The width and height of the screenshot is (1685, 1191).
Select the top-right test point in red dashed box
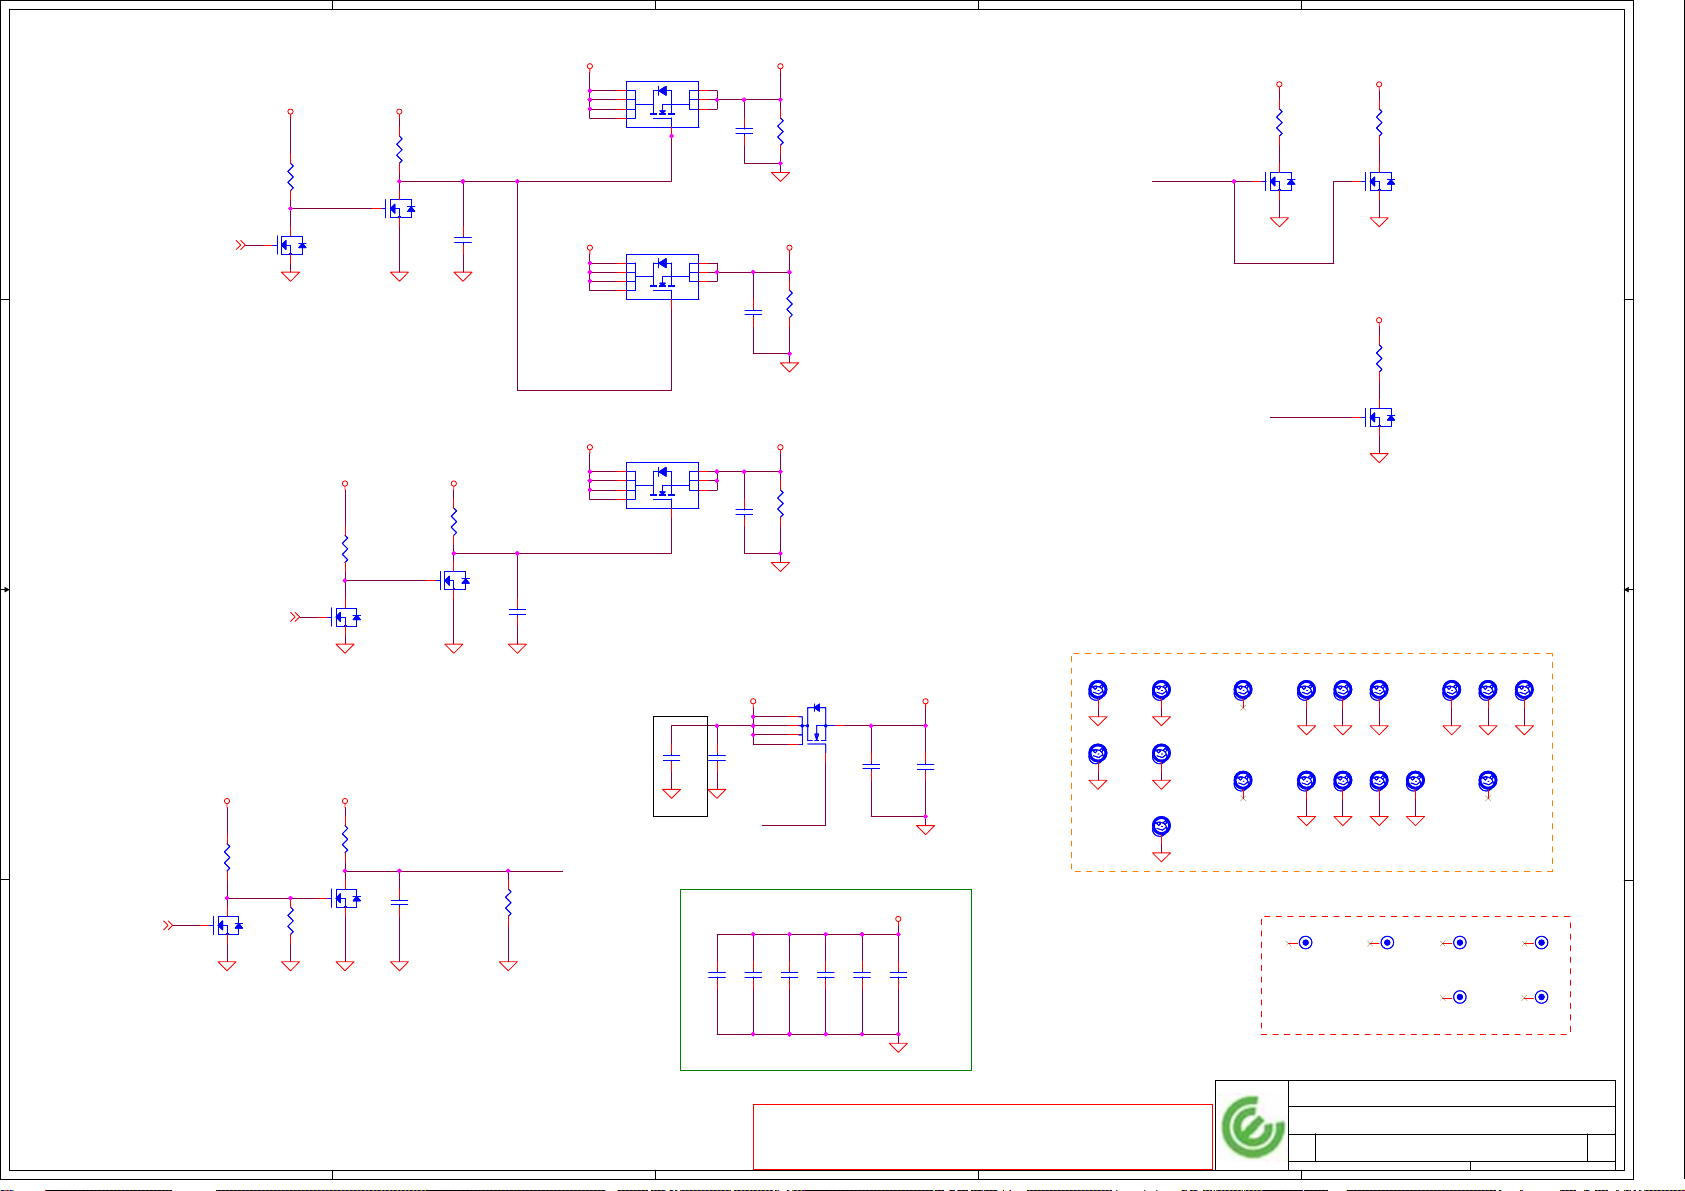[1541, 942]
